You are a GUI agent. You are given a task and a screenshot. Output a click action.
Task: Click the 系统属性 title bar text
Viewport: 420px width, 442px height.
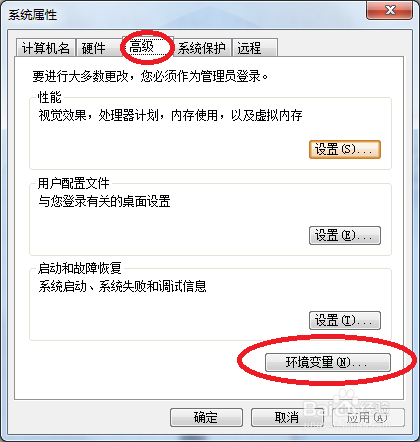click(33, 15)
